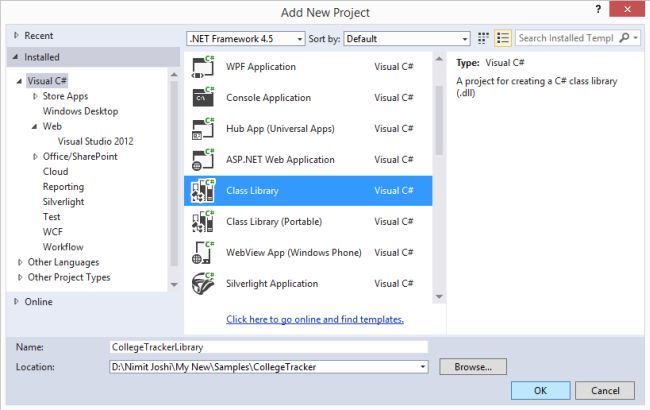Select Visual Studio 2012 under Web
The image size is (650, 410).
(96, 141)
